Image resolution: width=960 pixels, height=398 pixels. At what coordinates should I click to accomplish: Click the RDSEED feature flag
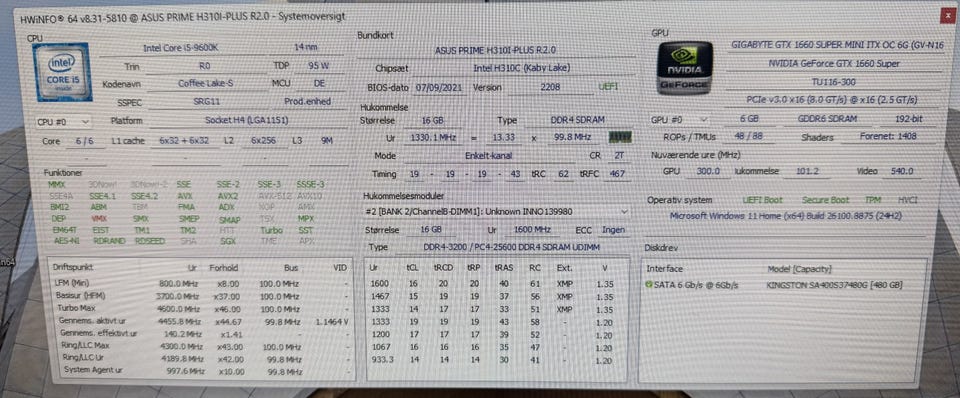tap(150, 241)
